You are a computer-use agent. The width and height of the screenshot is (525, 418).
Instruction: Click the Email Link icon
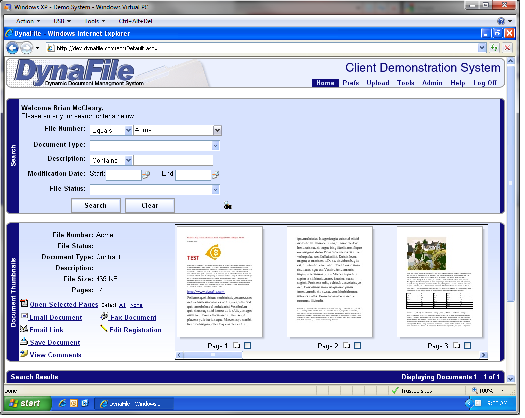click(24, 329)
